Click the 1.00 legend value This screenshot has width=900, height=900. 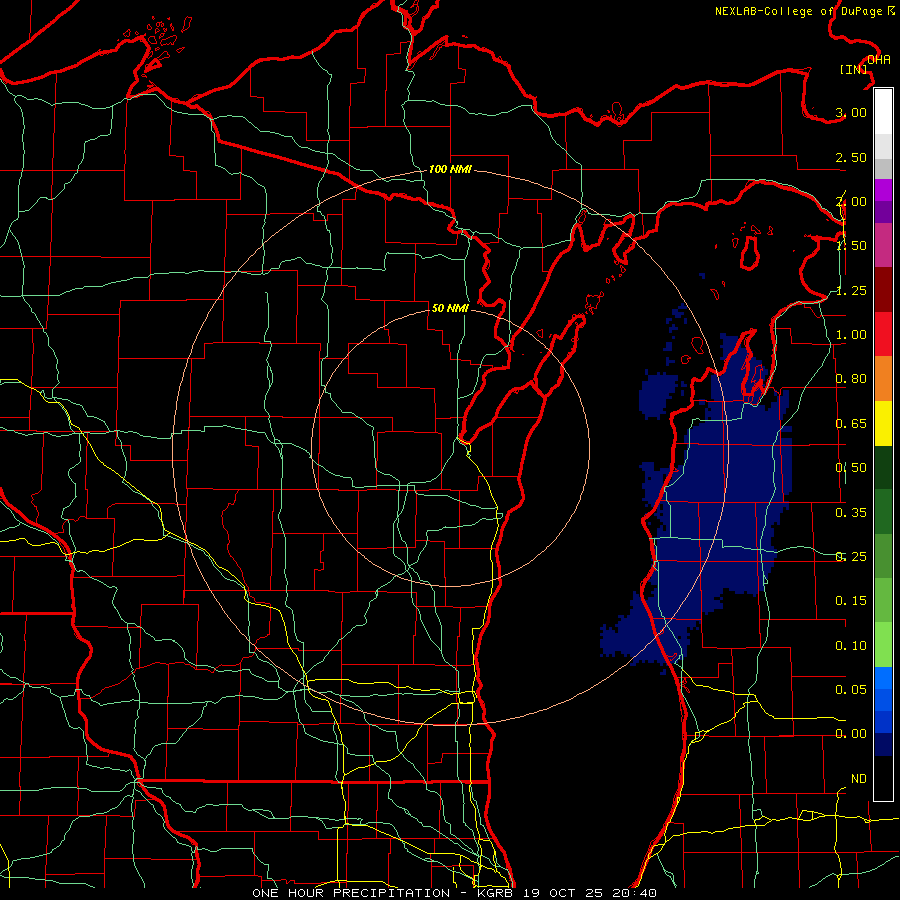pyautogui.click(x=851, y=335)
